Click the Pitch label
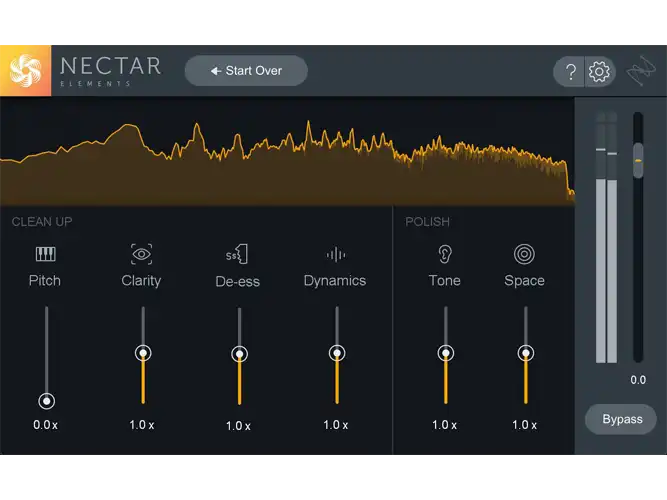 [x=45, y=281]
